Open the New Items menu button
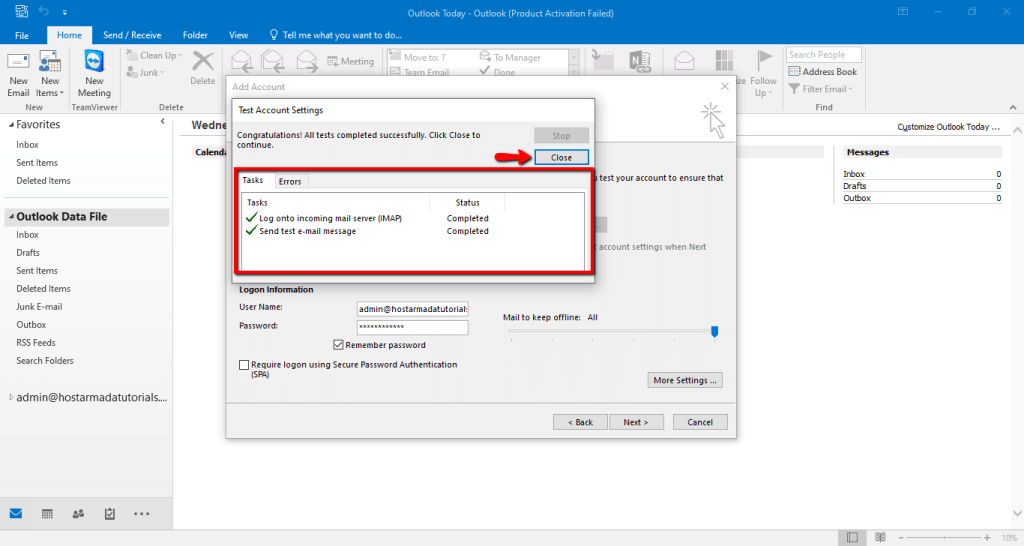 click(50, 74)
